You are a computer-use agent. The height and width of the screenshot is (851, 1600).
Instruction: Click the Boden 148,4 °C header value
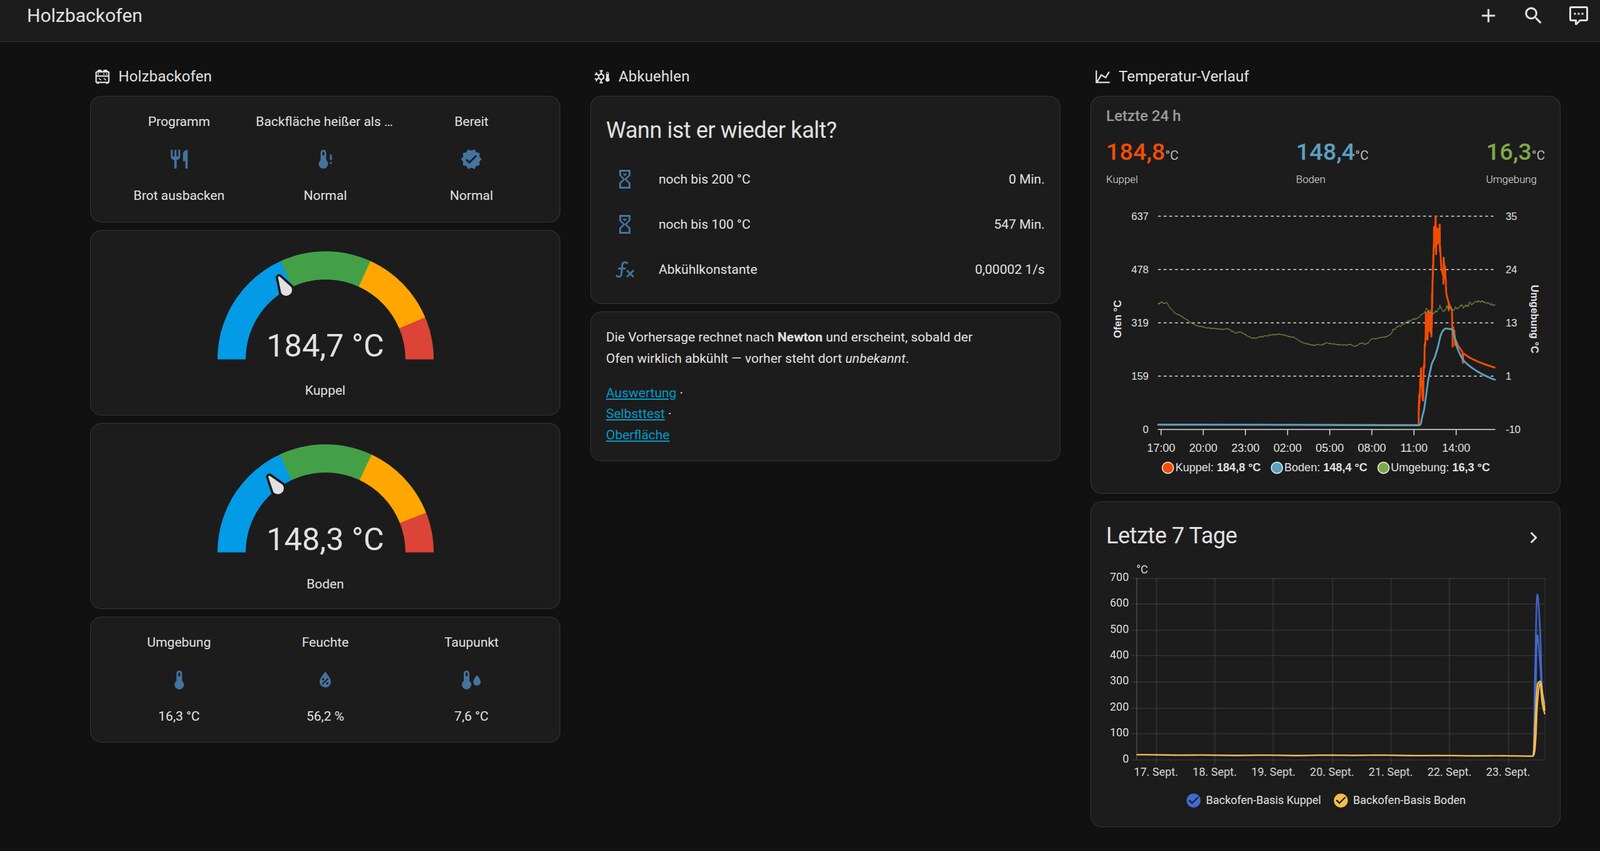click(x=1332, y=152)
